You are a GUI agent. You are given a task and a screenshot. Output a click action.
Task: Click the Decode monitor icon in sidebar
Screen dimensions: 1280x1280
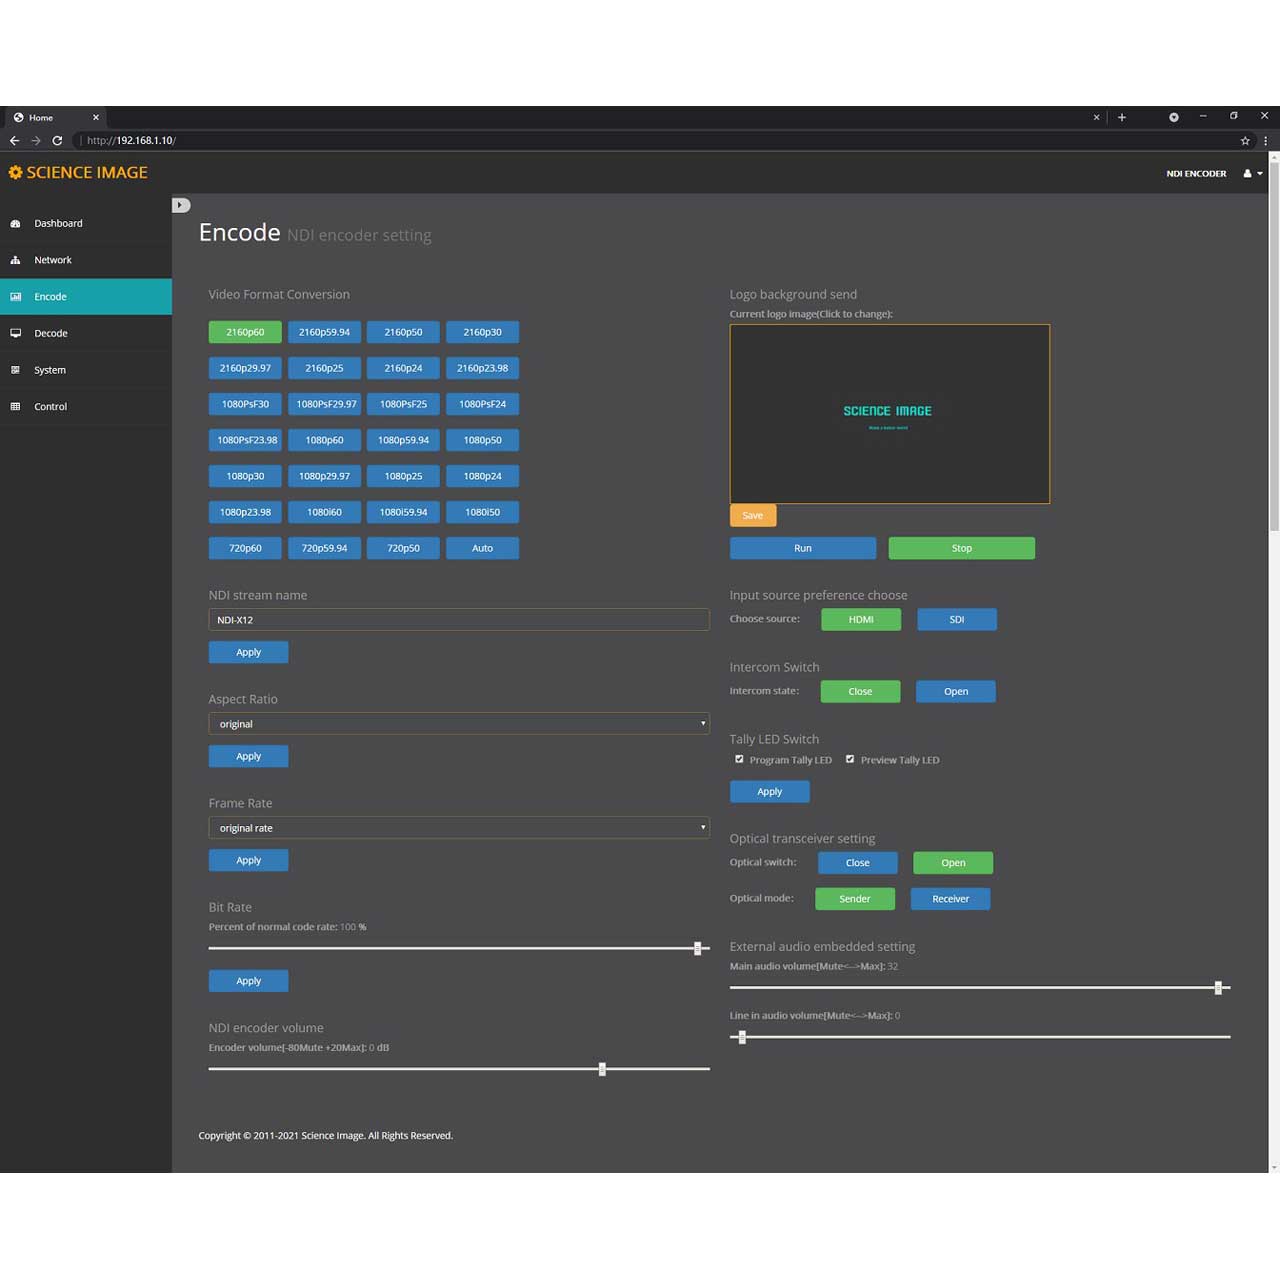[15, 333]
